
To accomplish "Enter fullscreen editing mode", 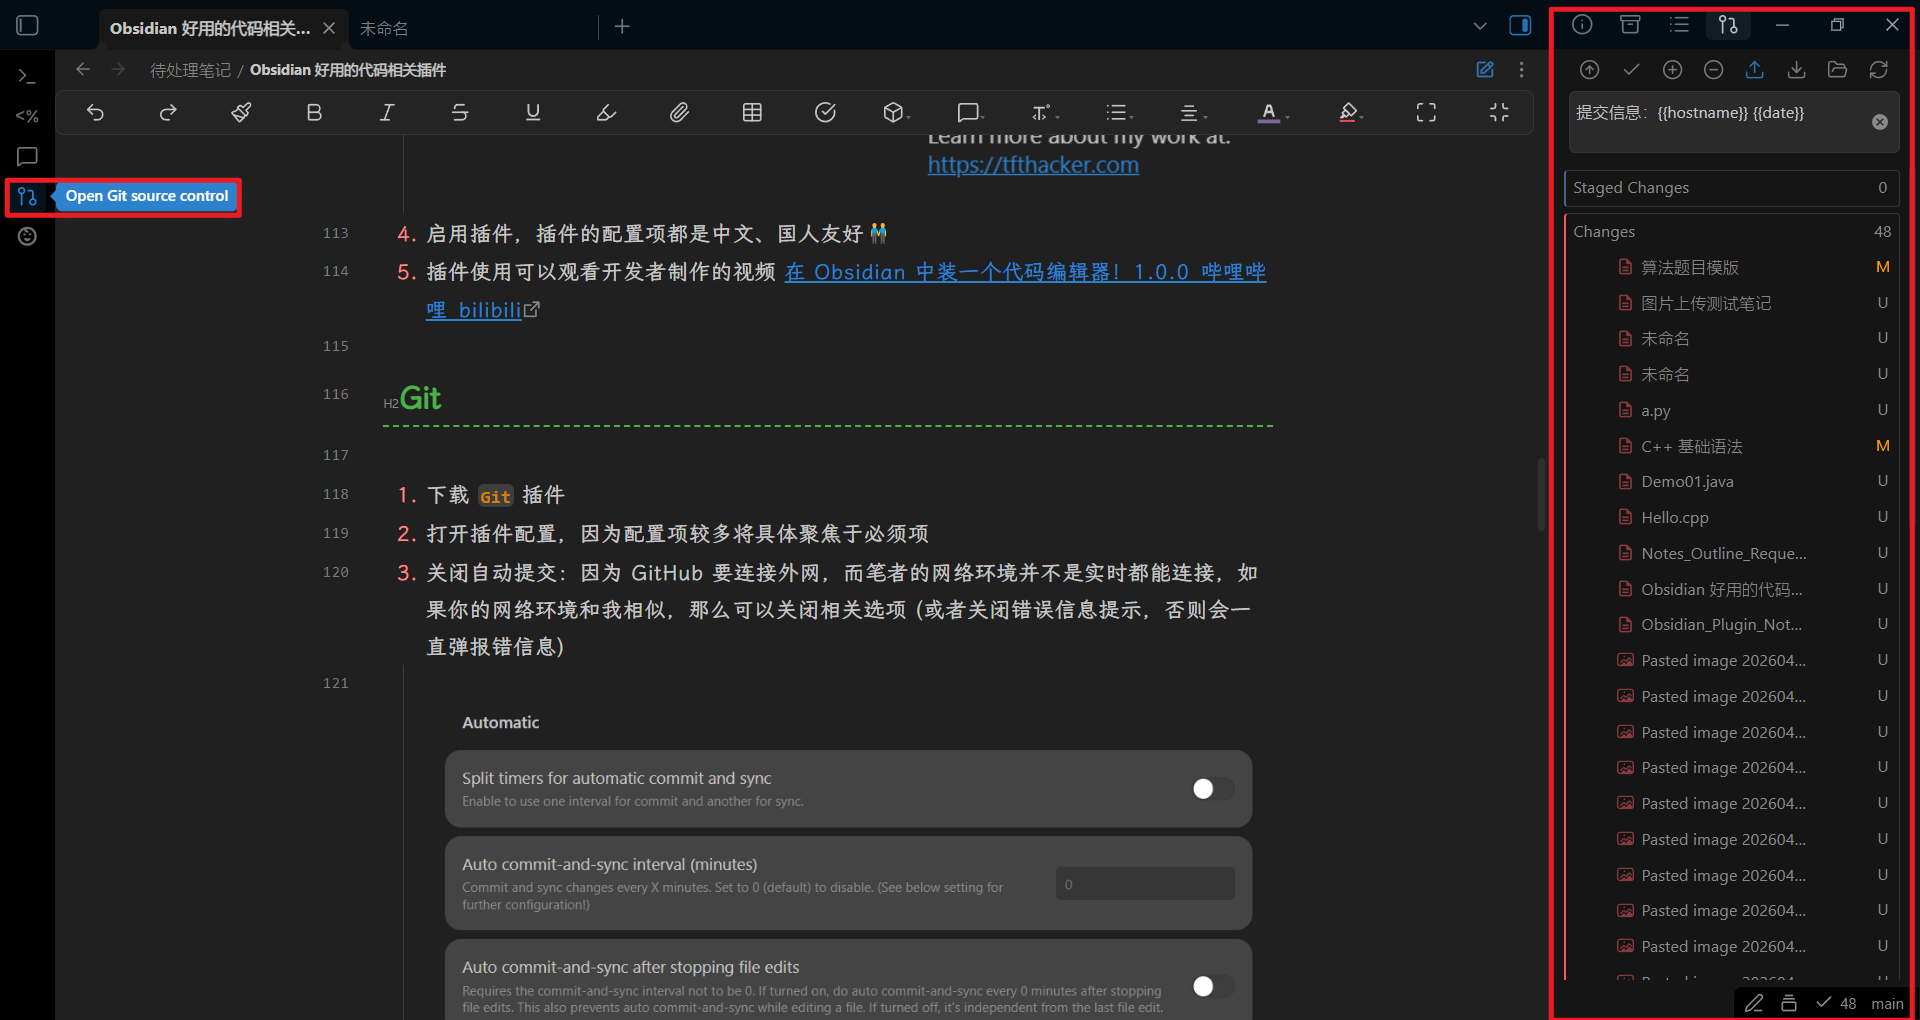I will tap(1426, 113).
